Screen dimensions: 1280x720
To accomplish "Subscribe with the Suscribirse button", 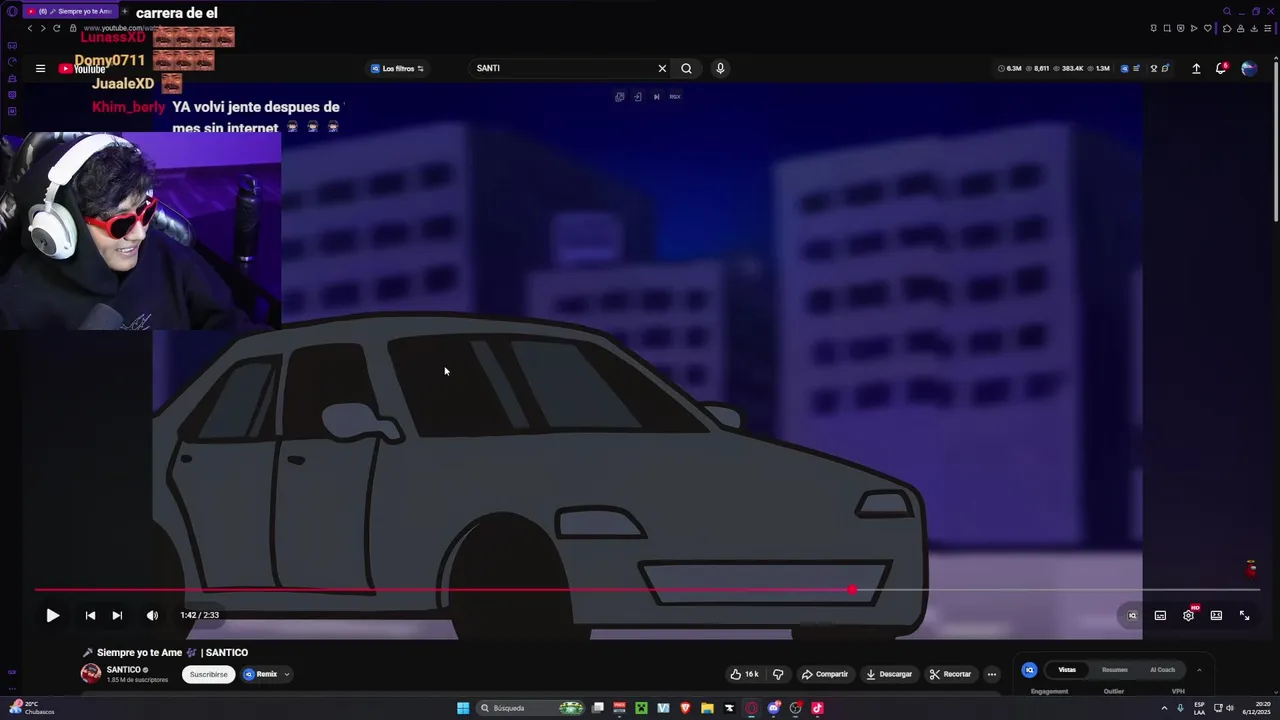I will 208,674.
